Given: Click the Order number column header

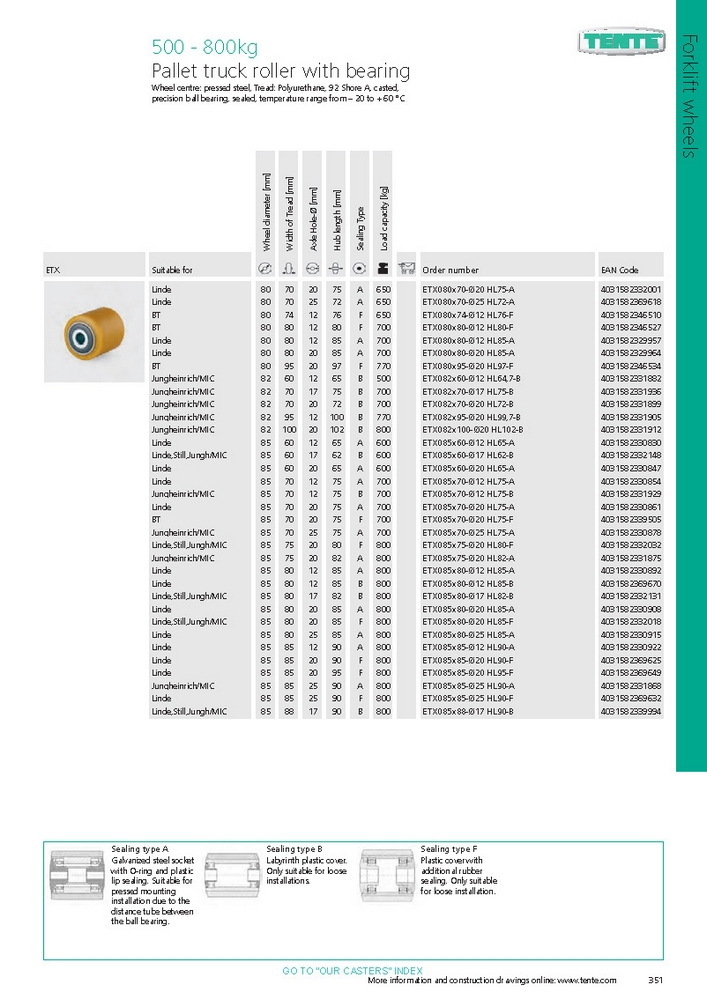Looking at the screenshot, I should tap(450, 270).
